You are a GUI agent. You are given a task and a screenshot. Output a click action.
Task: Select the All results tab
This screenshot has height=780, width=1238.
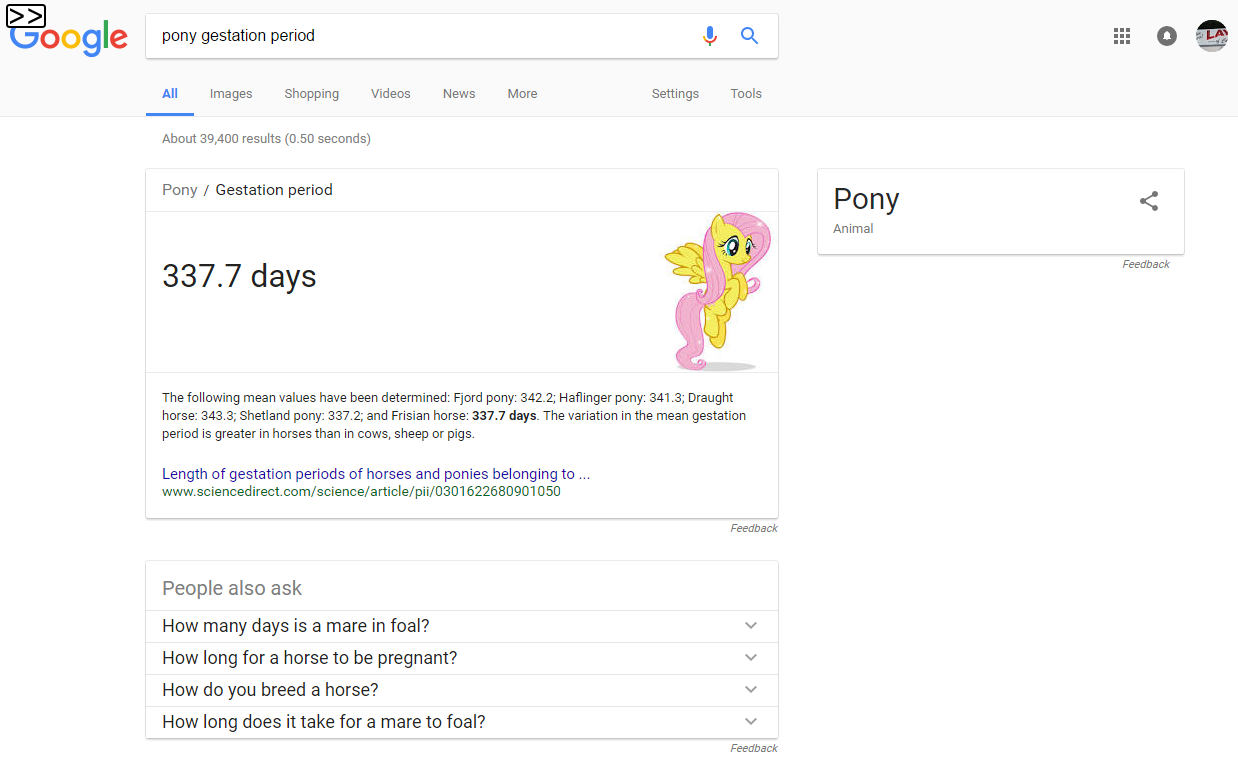pos(170,94)
